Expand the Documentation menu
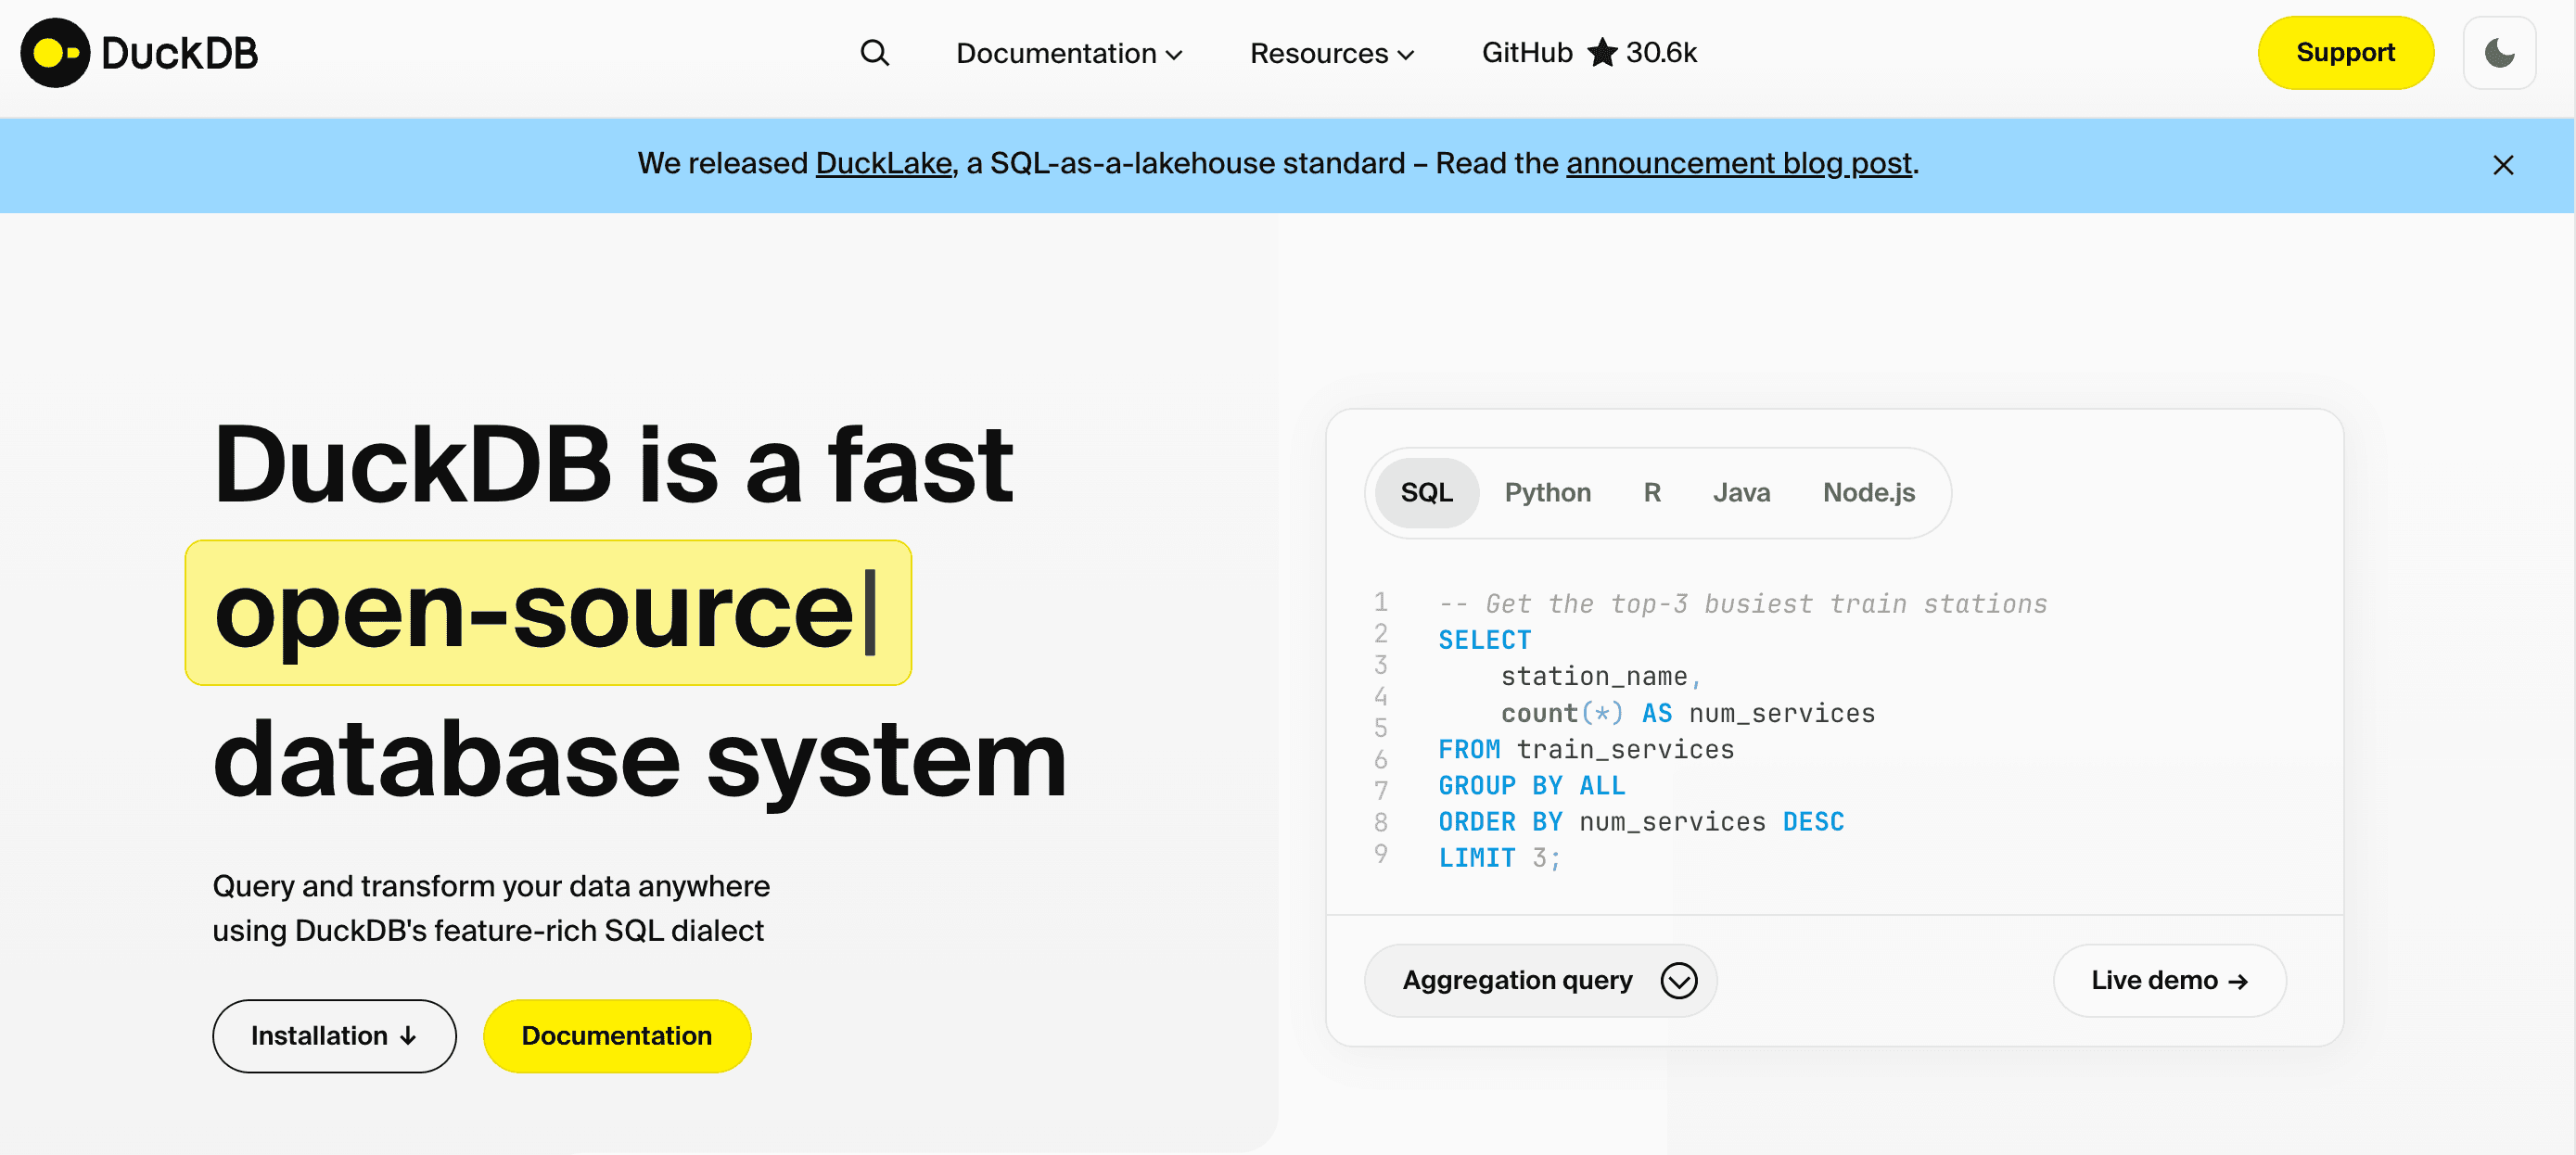This screenshot has height=1155, width=2576. pos(1069,53)
